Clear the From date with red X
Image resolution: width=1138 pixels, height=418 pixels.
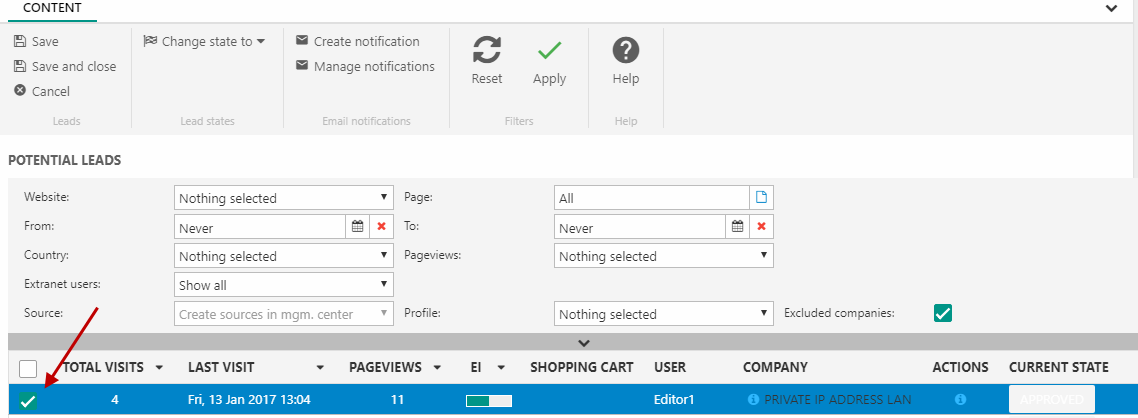[x=381, y=227]
